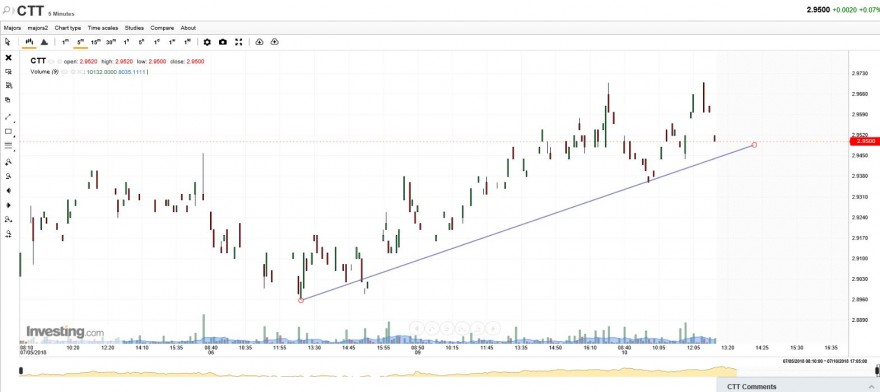Click the CTT Comments panel title
This screenshot has height=392, width=880.
(x=751, y=386)
